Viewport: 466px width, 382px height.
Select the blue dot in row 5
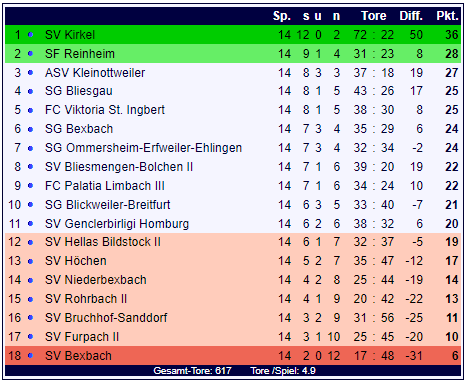[30, 110]
